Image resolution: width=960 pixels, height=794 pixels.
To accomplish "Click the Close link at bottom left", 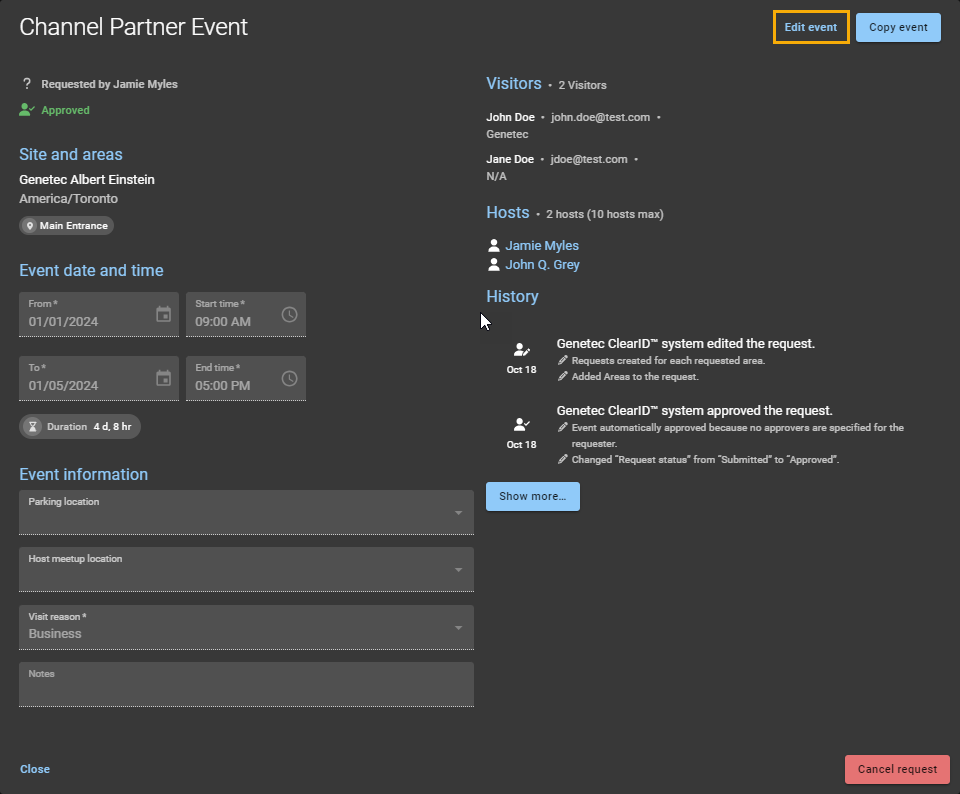I will pyautogui.click(x=35, y=769).
